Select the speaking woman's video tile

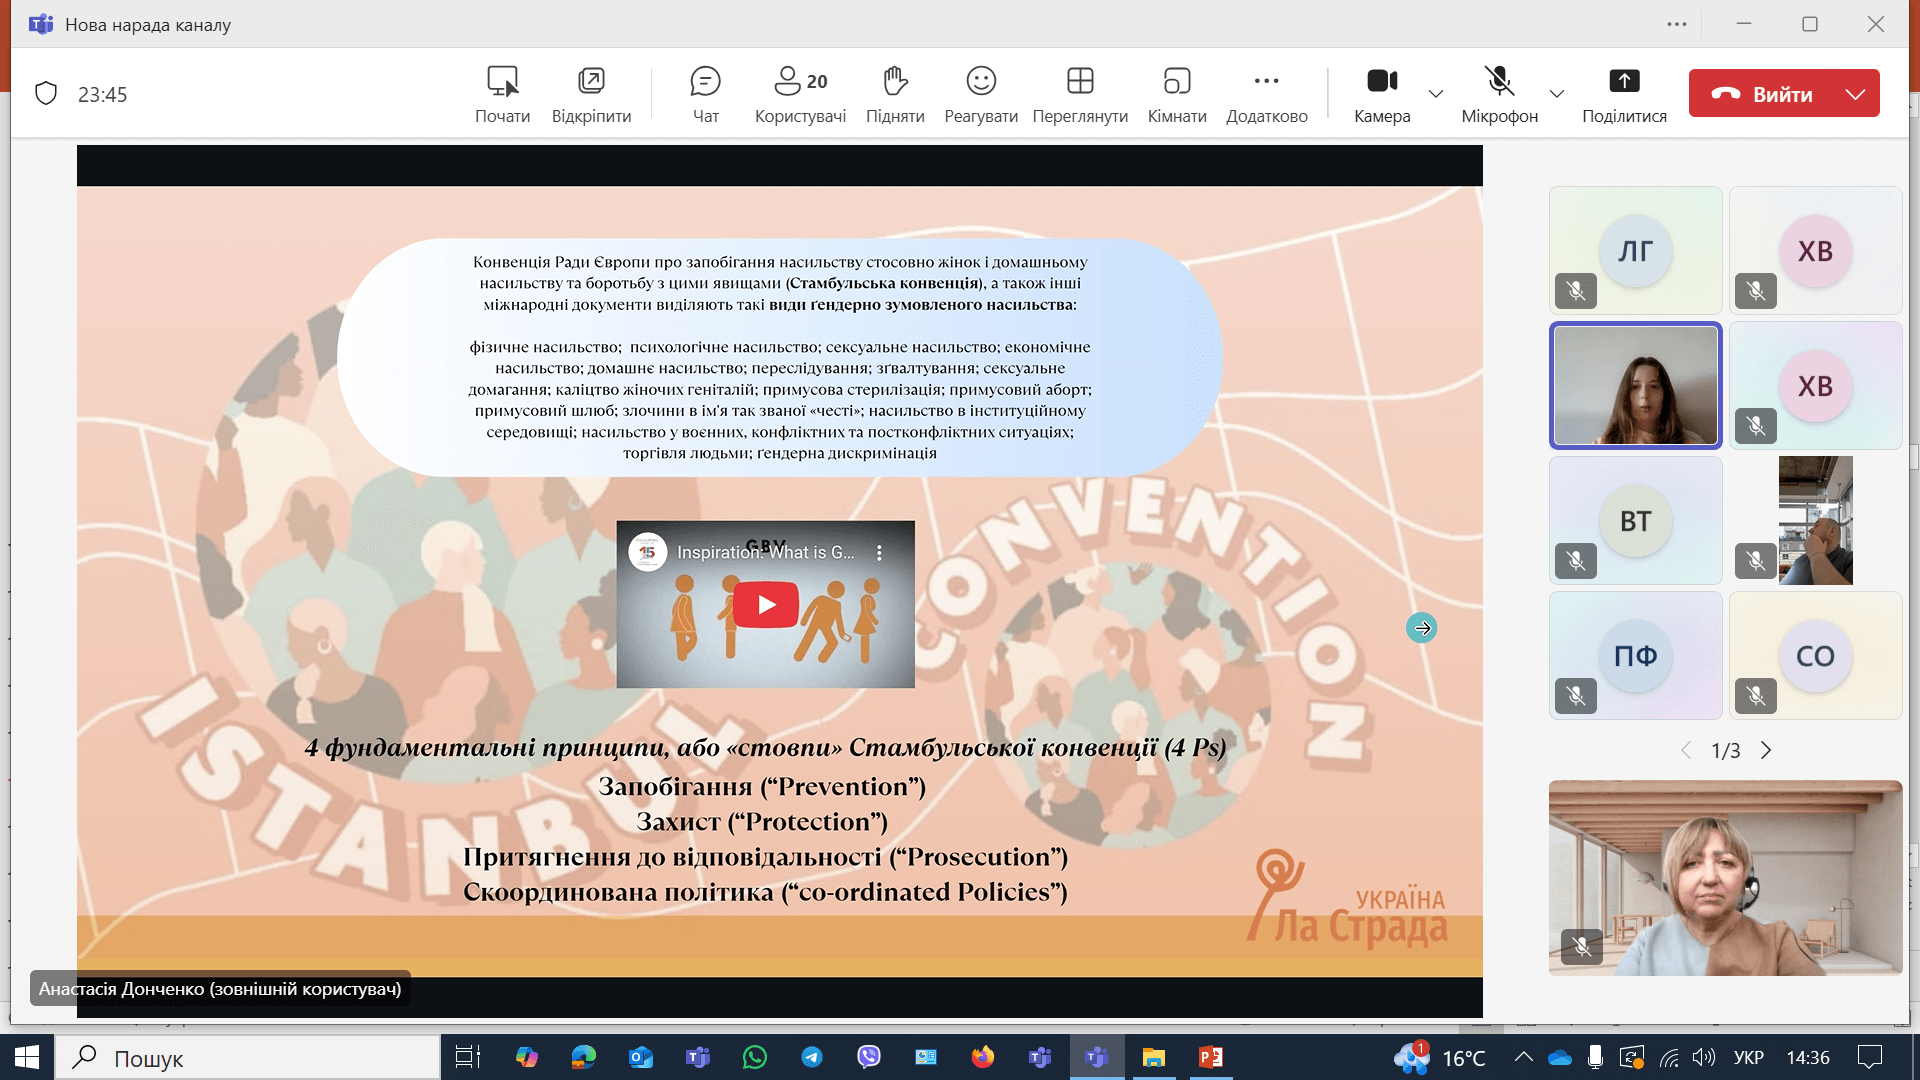pos(1635,386)
